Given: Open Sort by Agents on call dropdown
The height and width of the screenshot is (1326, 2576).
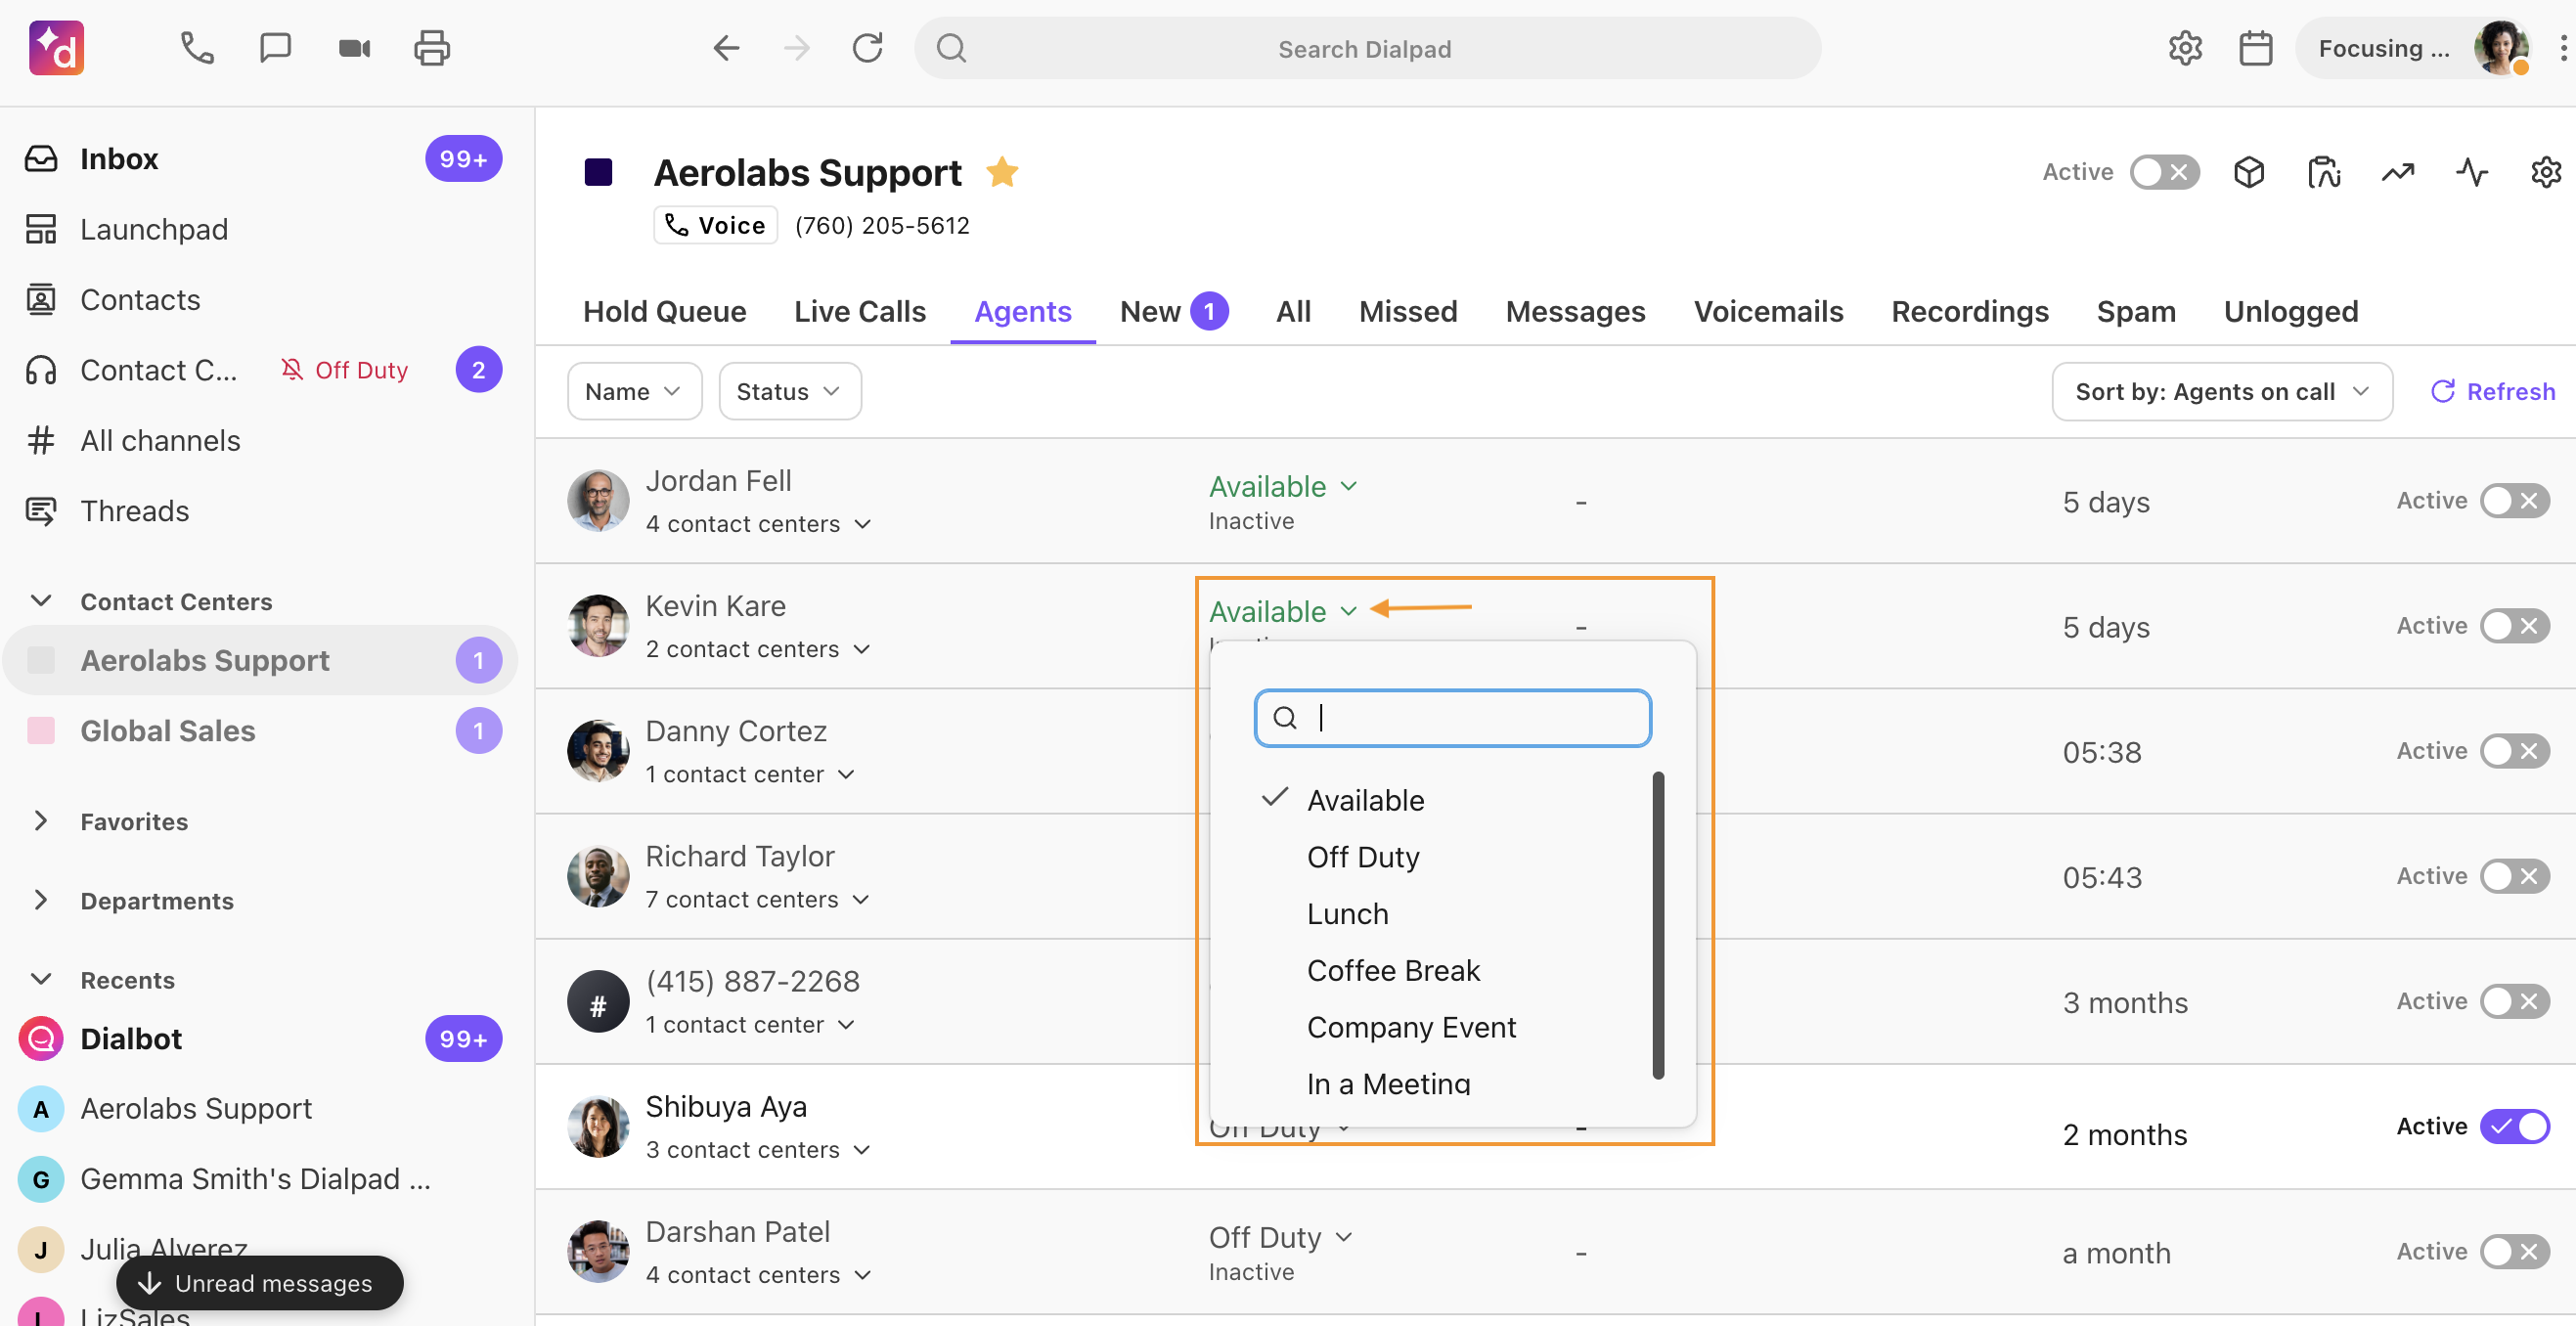Looking at the screenshot, I should coord(2222,392).
